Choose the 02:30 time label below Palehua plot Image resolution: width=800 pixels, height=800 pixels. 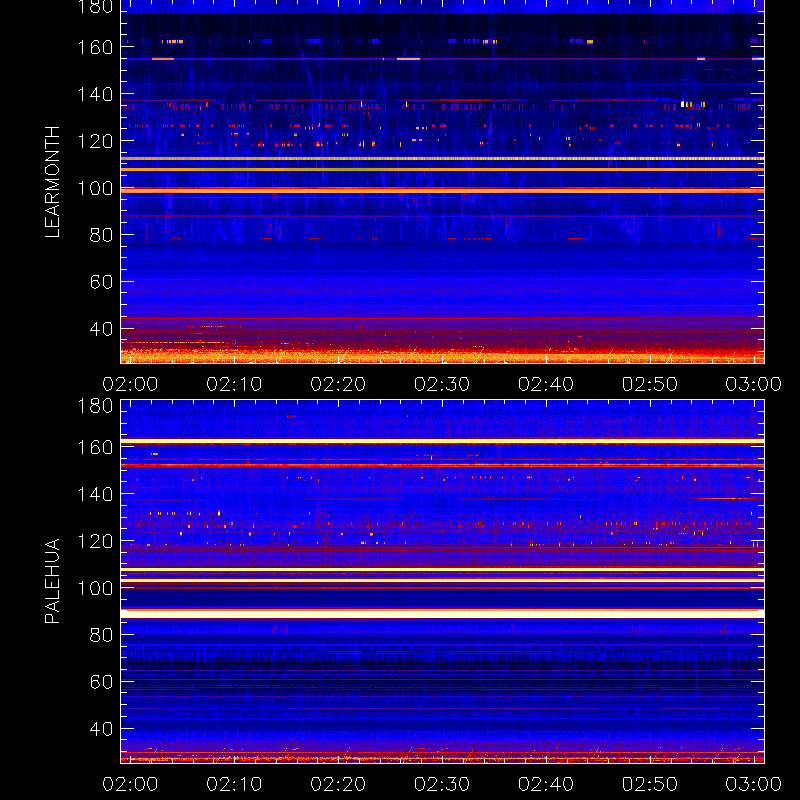pyautogui.click(x=442, y=784)
